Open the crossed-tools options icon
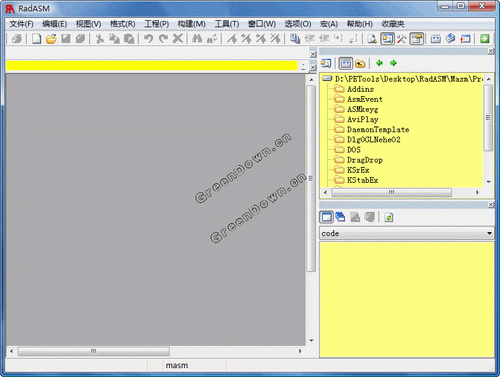The image size is (500, 377). click(402, 39)
